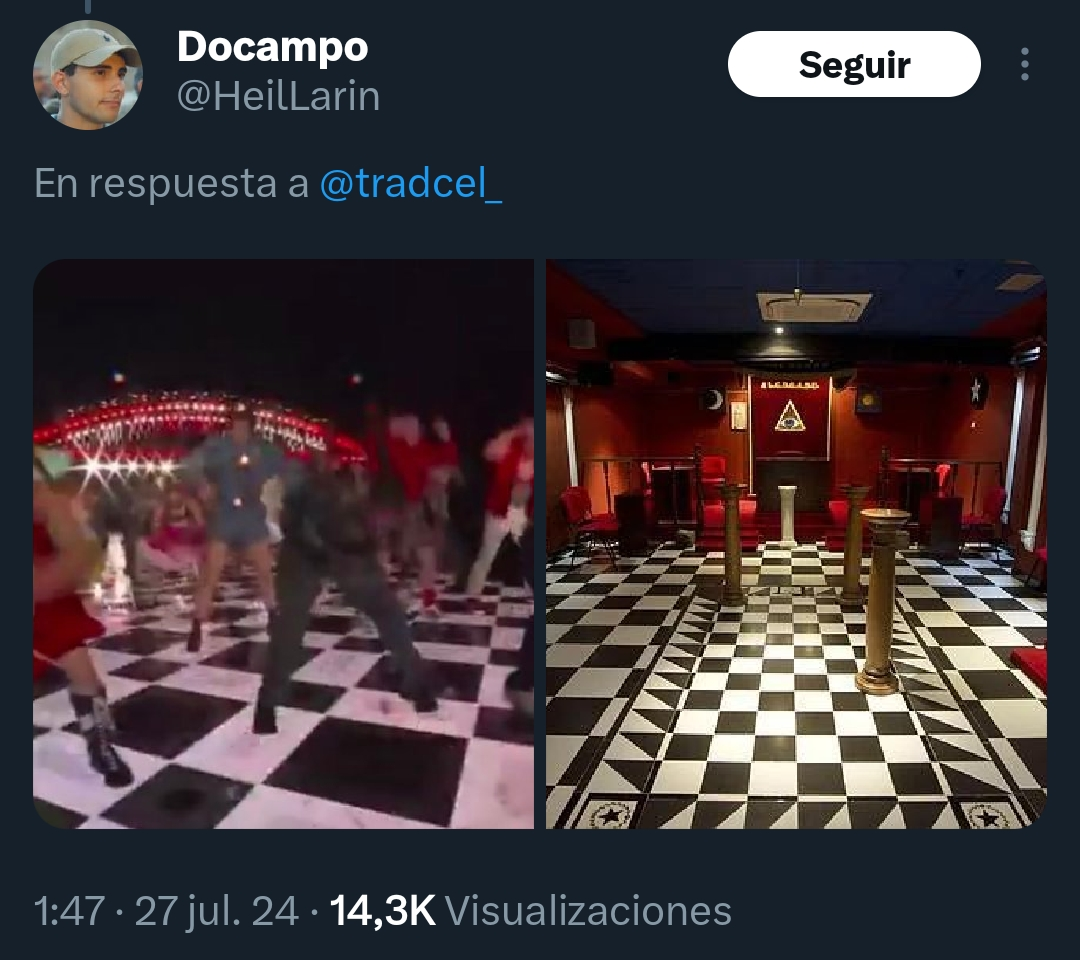This screenshot has height=960, width=1080.
Task: Click the nearest golden column in right photo
Action: (x=881, y=599)
